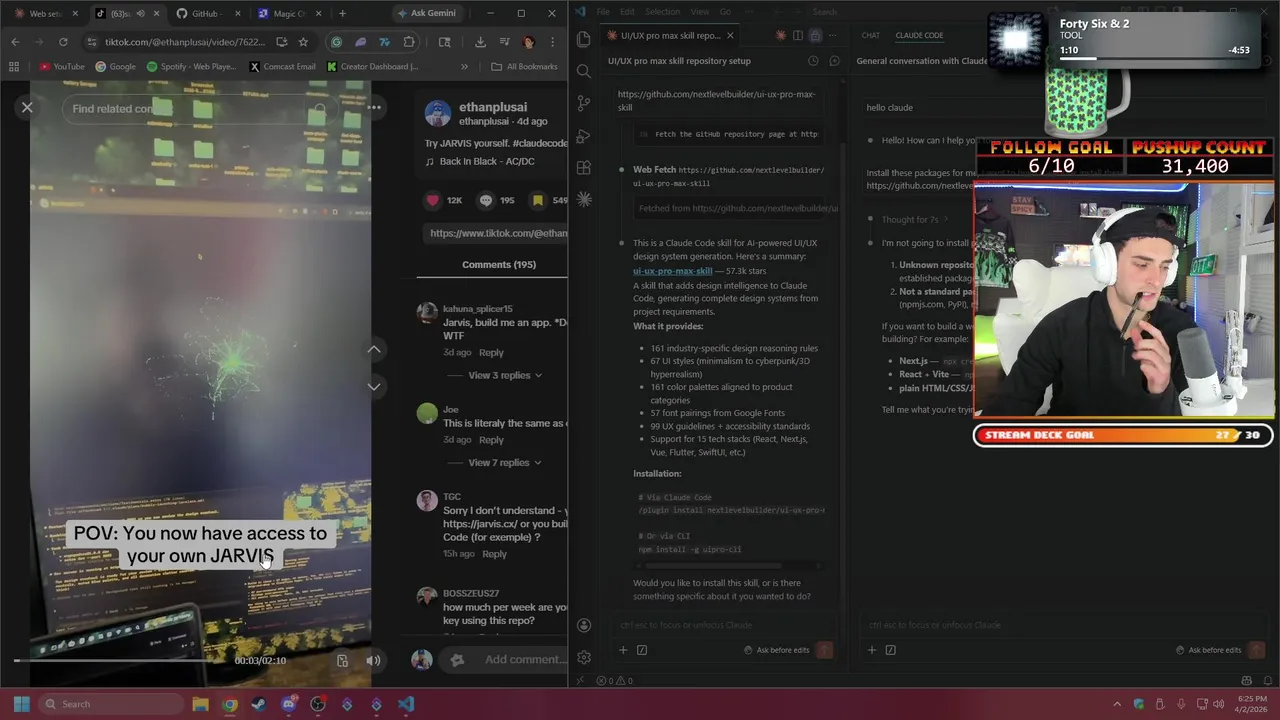Screen dimensions: 1280x720
Task: Open editor More Actions ellipsis
Action: 832,35
